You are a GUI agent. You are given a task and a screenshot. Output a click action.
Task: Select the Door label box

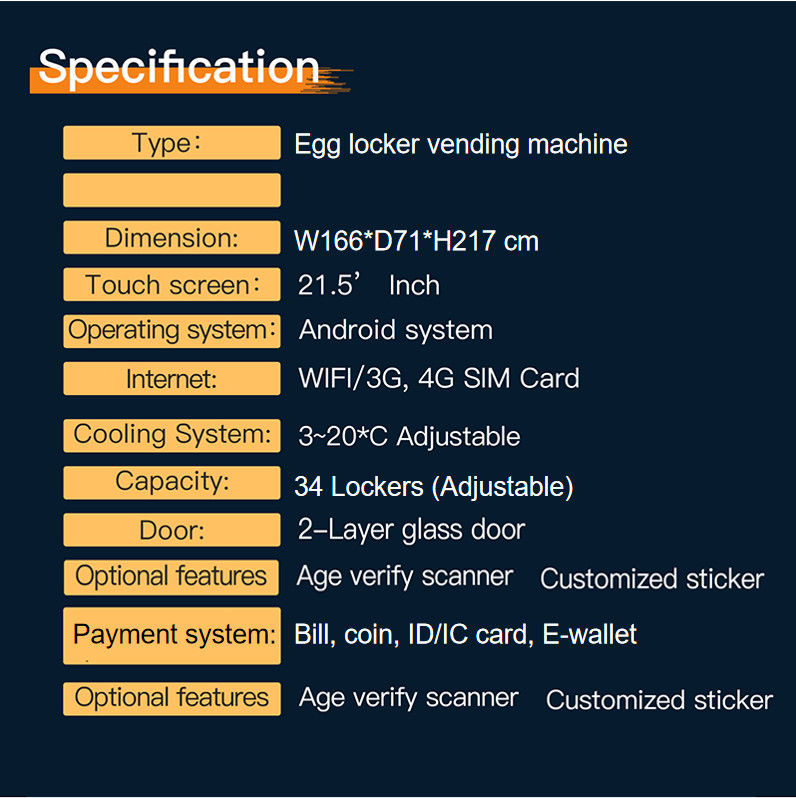(x=171, y=530)
